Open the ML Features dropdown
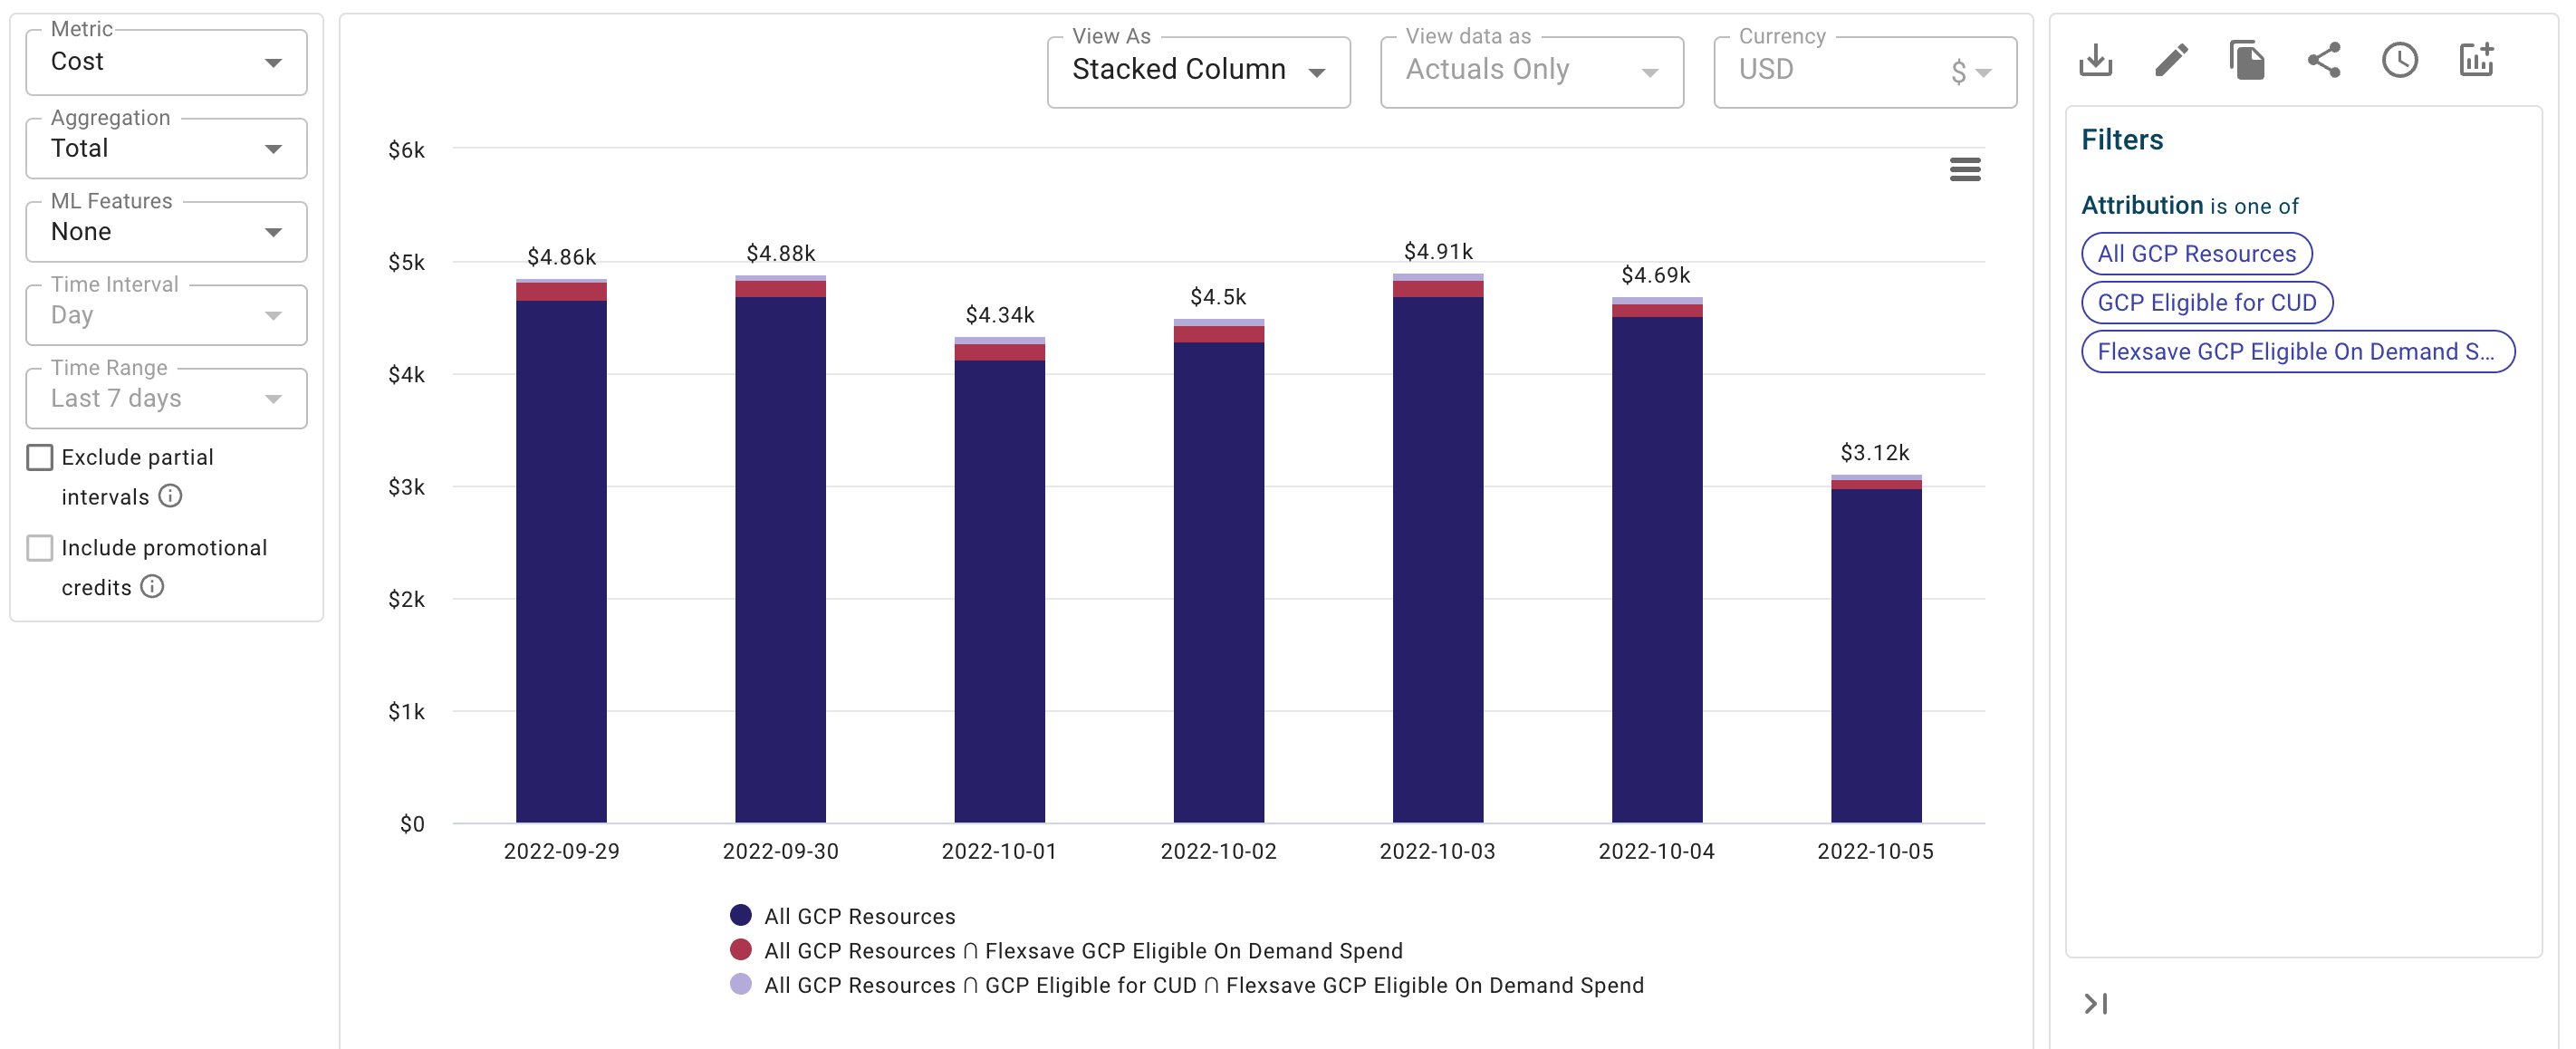The height and width of the screenshot is (1049, 2576). tap(166, 232)
